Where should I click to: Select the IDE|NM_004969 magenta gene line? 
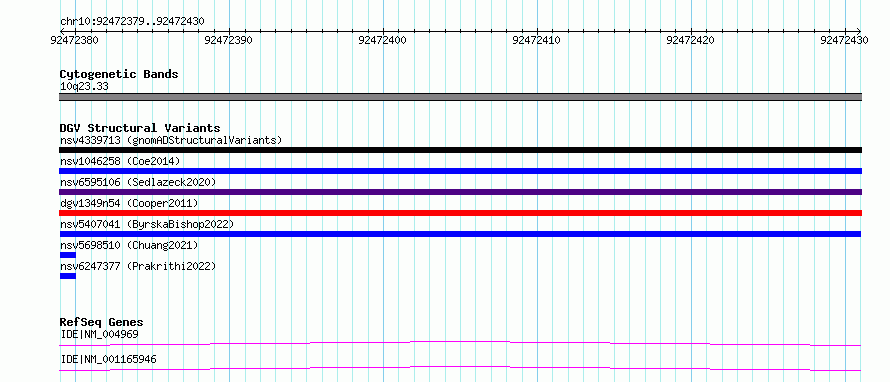point(460,343)
